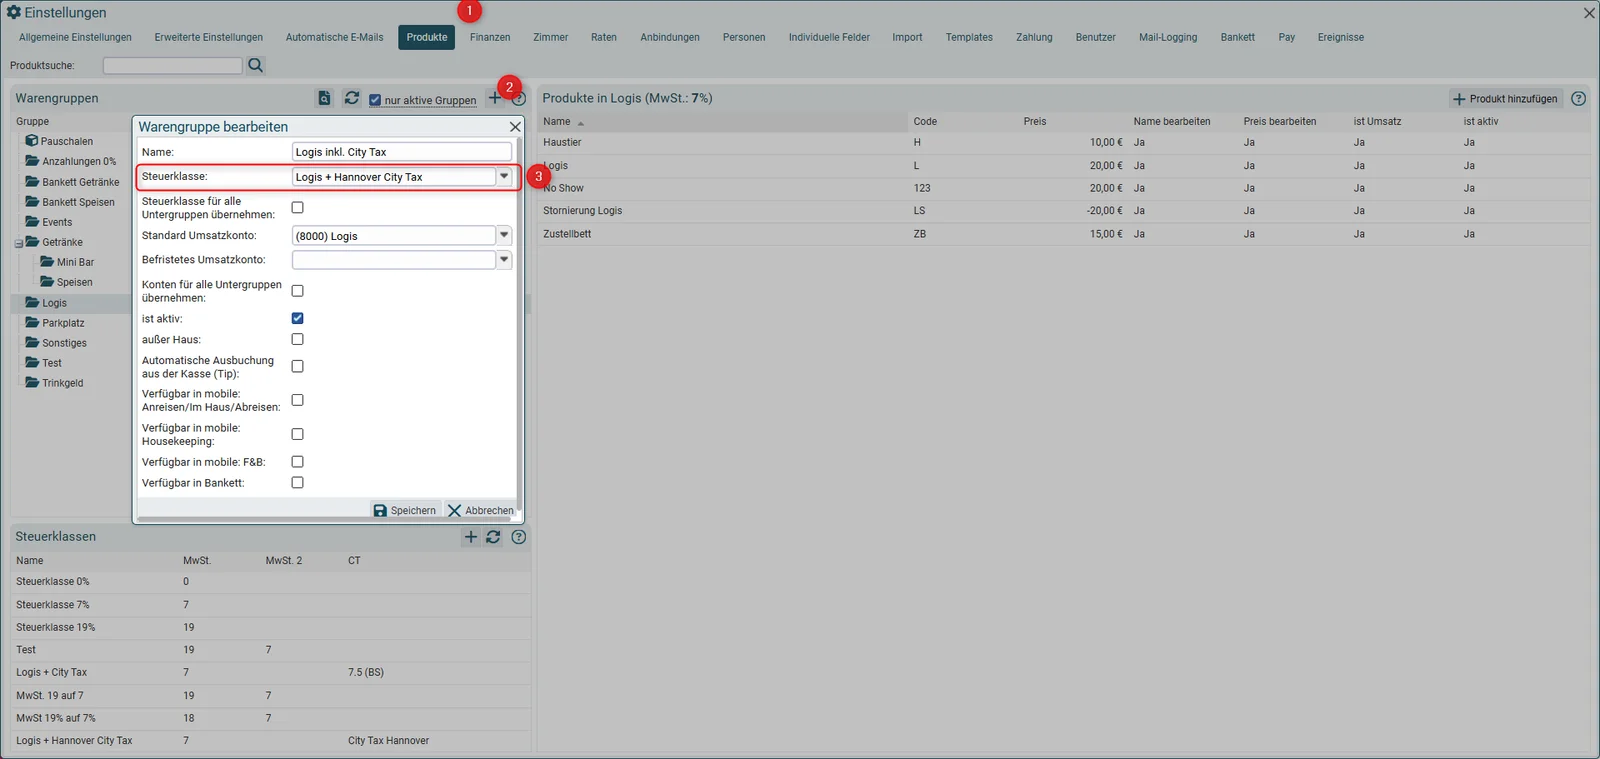Select the Logis group in the tree
Viewport: 1600px width, 759px height.
54,303
